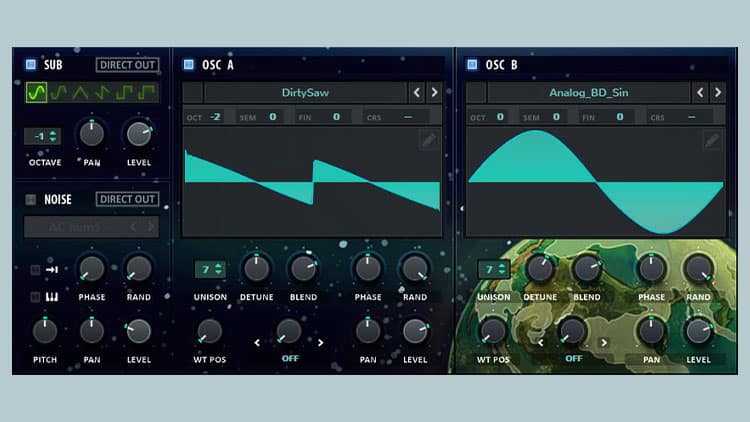Select next OSC B warp mode

(604, 343)
